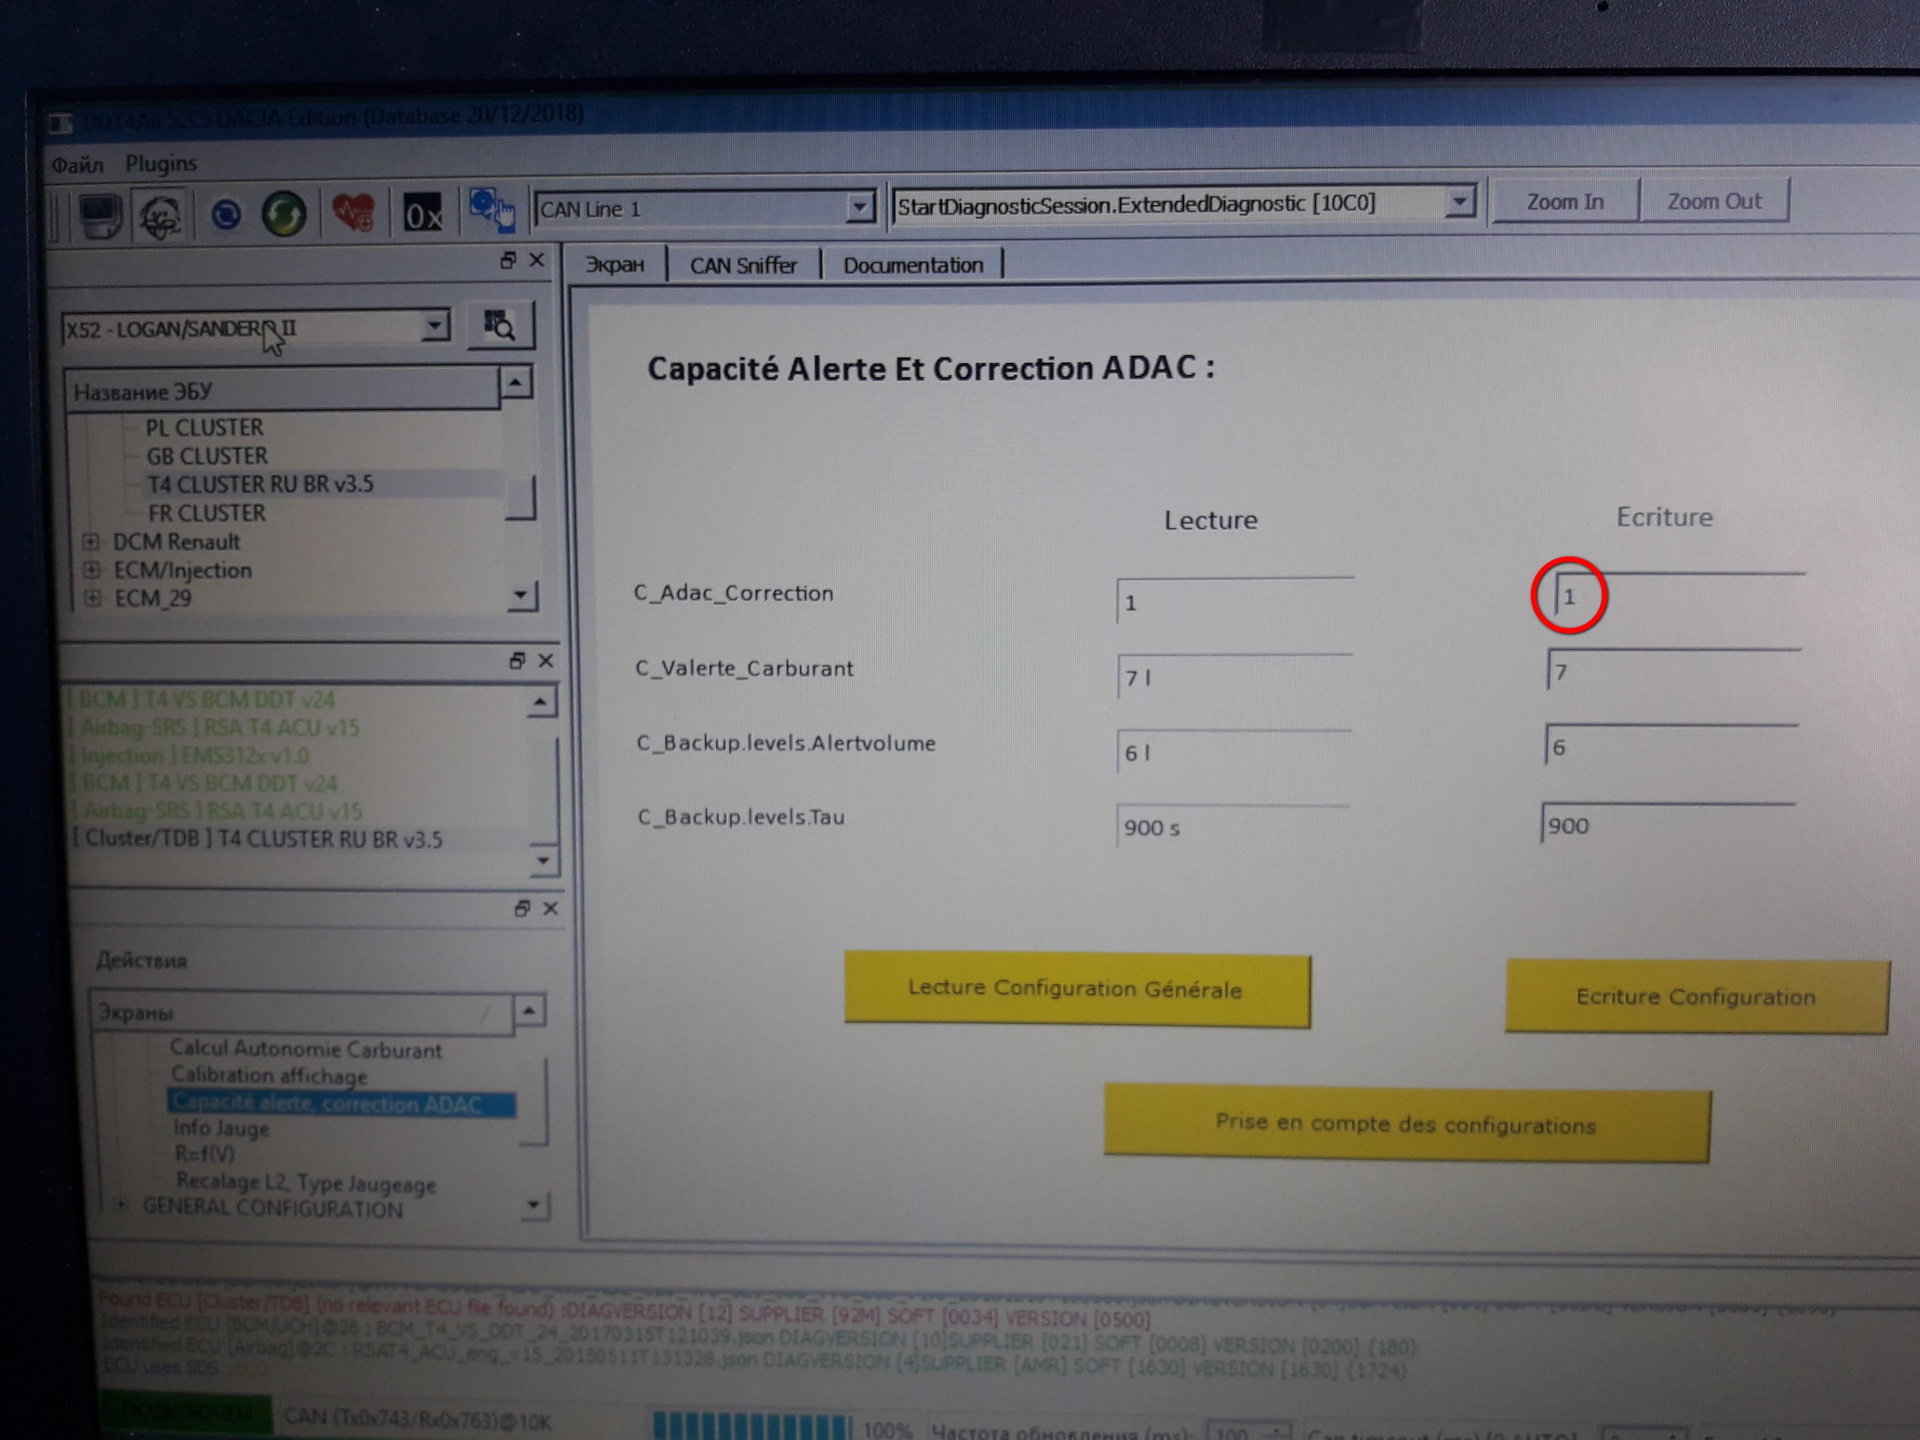1920x1440 pixels.
Task: Open the 0x hex tool icon
Action: 422,214
